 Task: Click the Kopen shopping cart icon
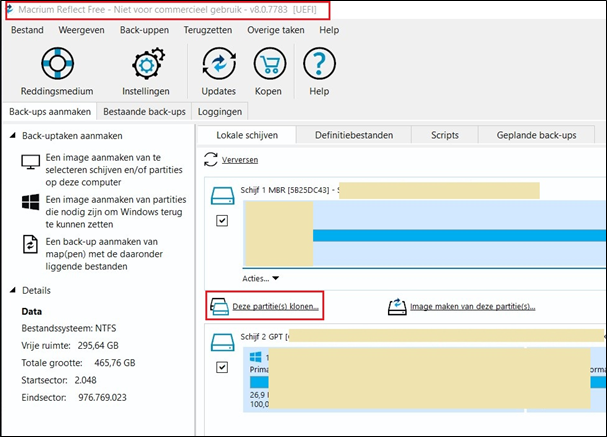click(268, 65)
